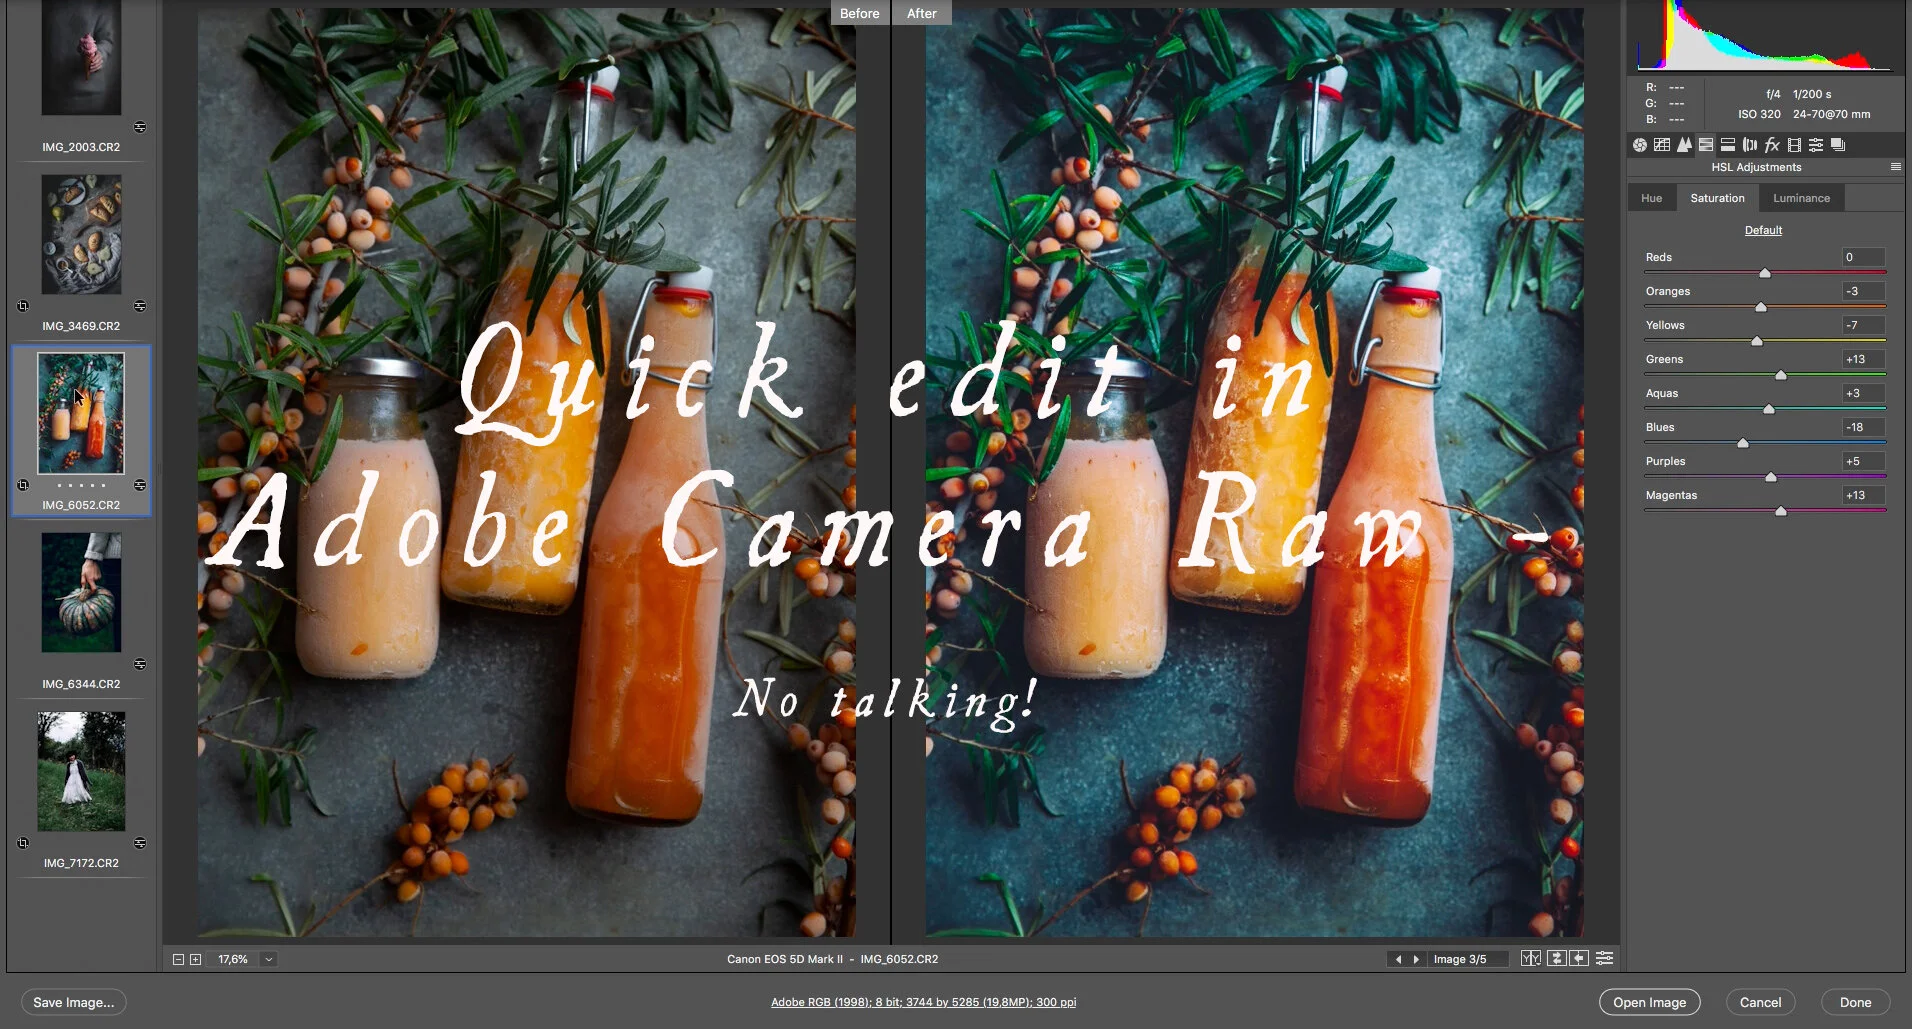Click the Aquas saturation slider handle
This screenshot has width=1912, height=1029.
[1769, 409]
